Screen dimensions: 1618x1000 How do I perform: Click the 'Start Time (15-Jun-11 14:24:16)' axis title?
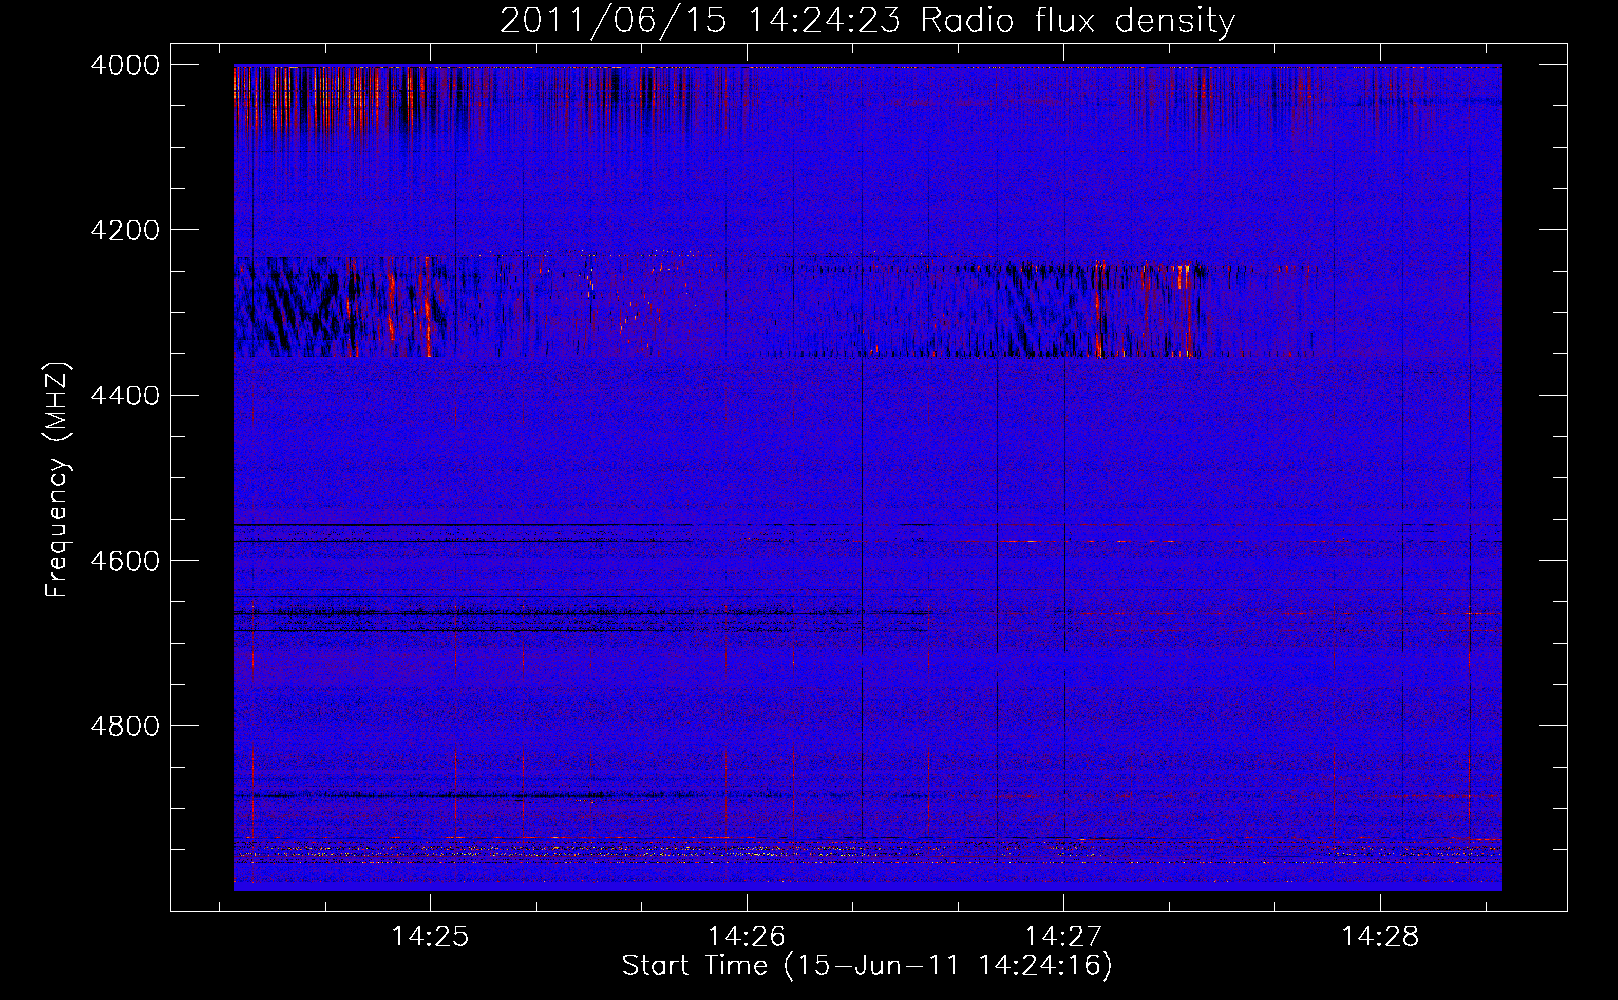(x=867, y=966)
